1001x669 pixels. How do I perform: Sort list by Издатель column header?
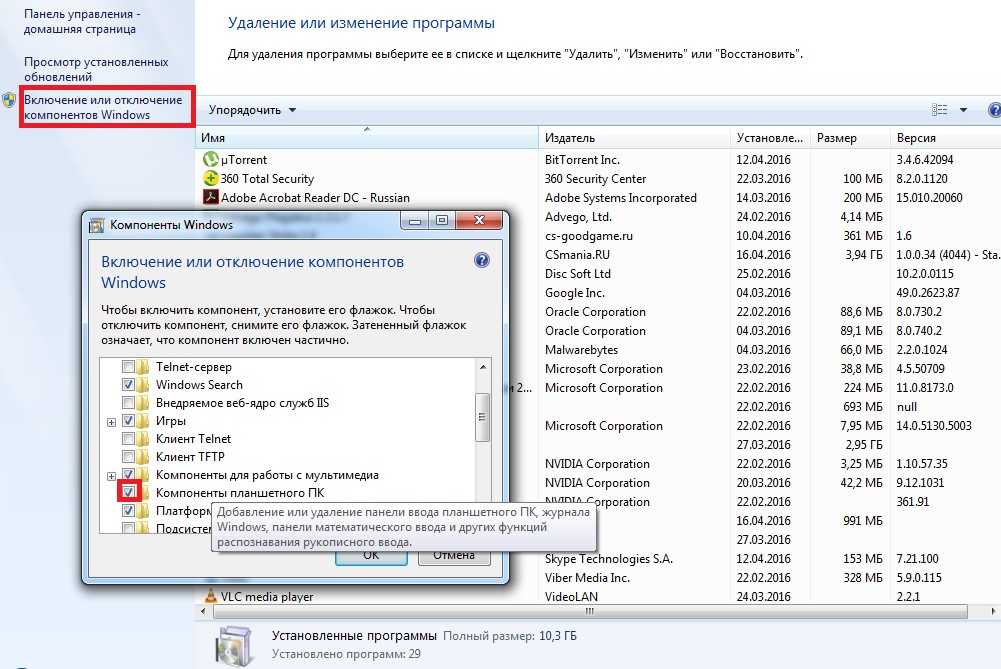(570, 138)
